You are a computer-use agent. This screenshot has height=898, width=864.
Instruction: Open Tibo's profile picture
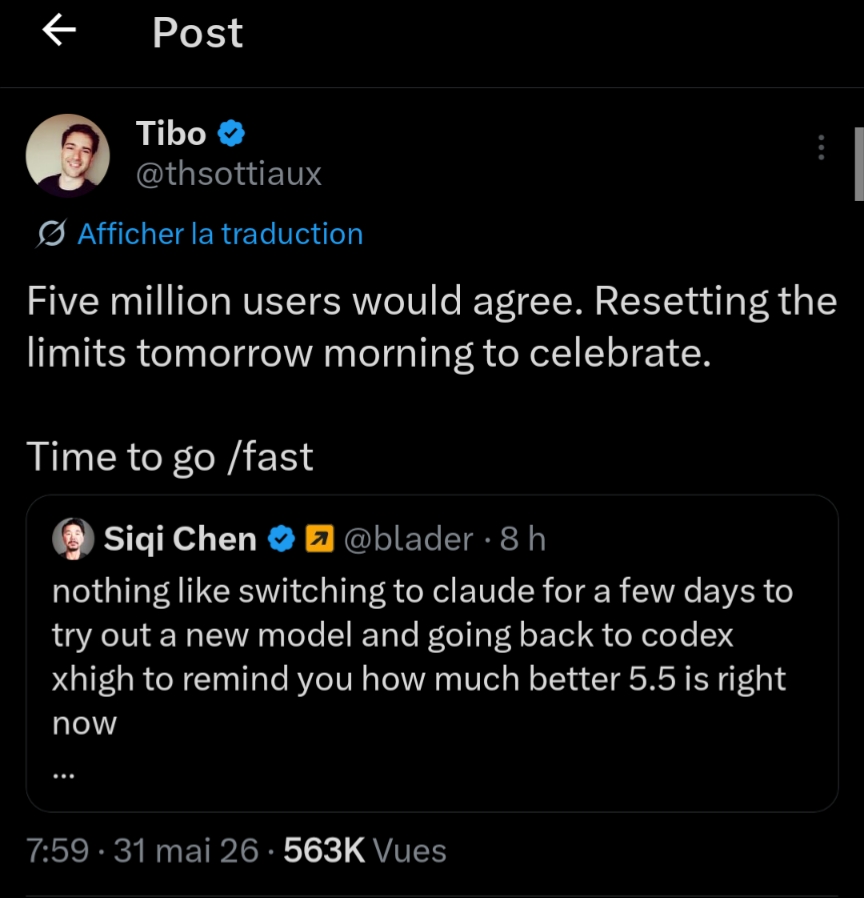[x=68, y=155]
